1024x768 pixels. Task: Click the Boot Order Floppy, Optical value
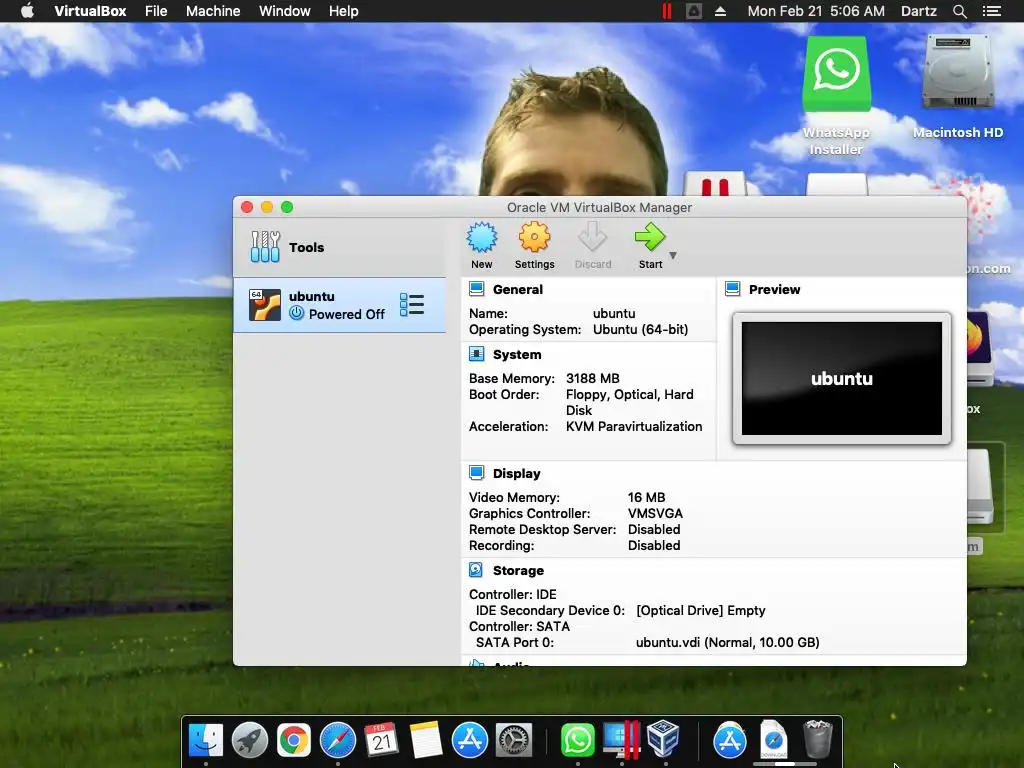point(630,402)
